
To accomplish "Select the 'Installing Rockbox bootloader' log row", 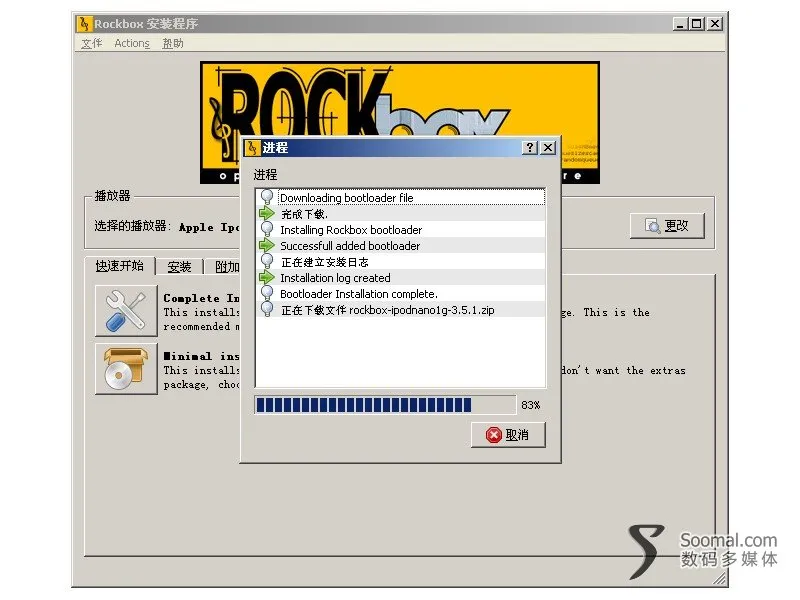I will [x=401, y=230].
